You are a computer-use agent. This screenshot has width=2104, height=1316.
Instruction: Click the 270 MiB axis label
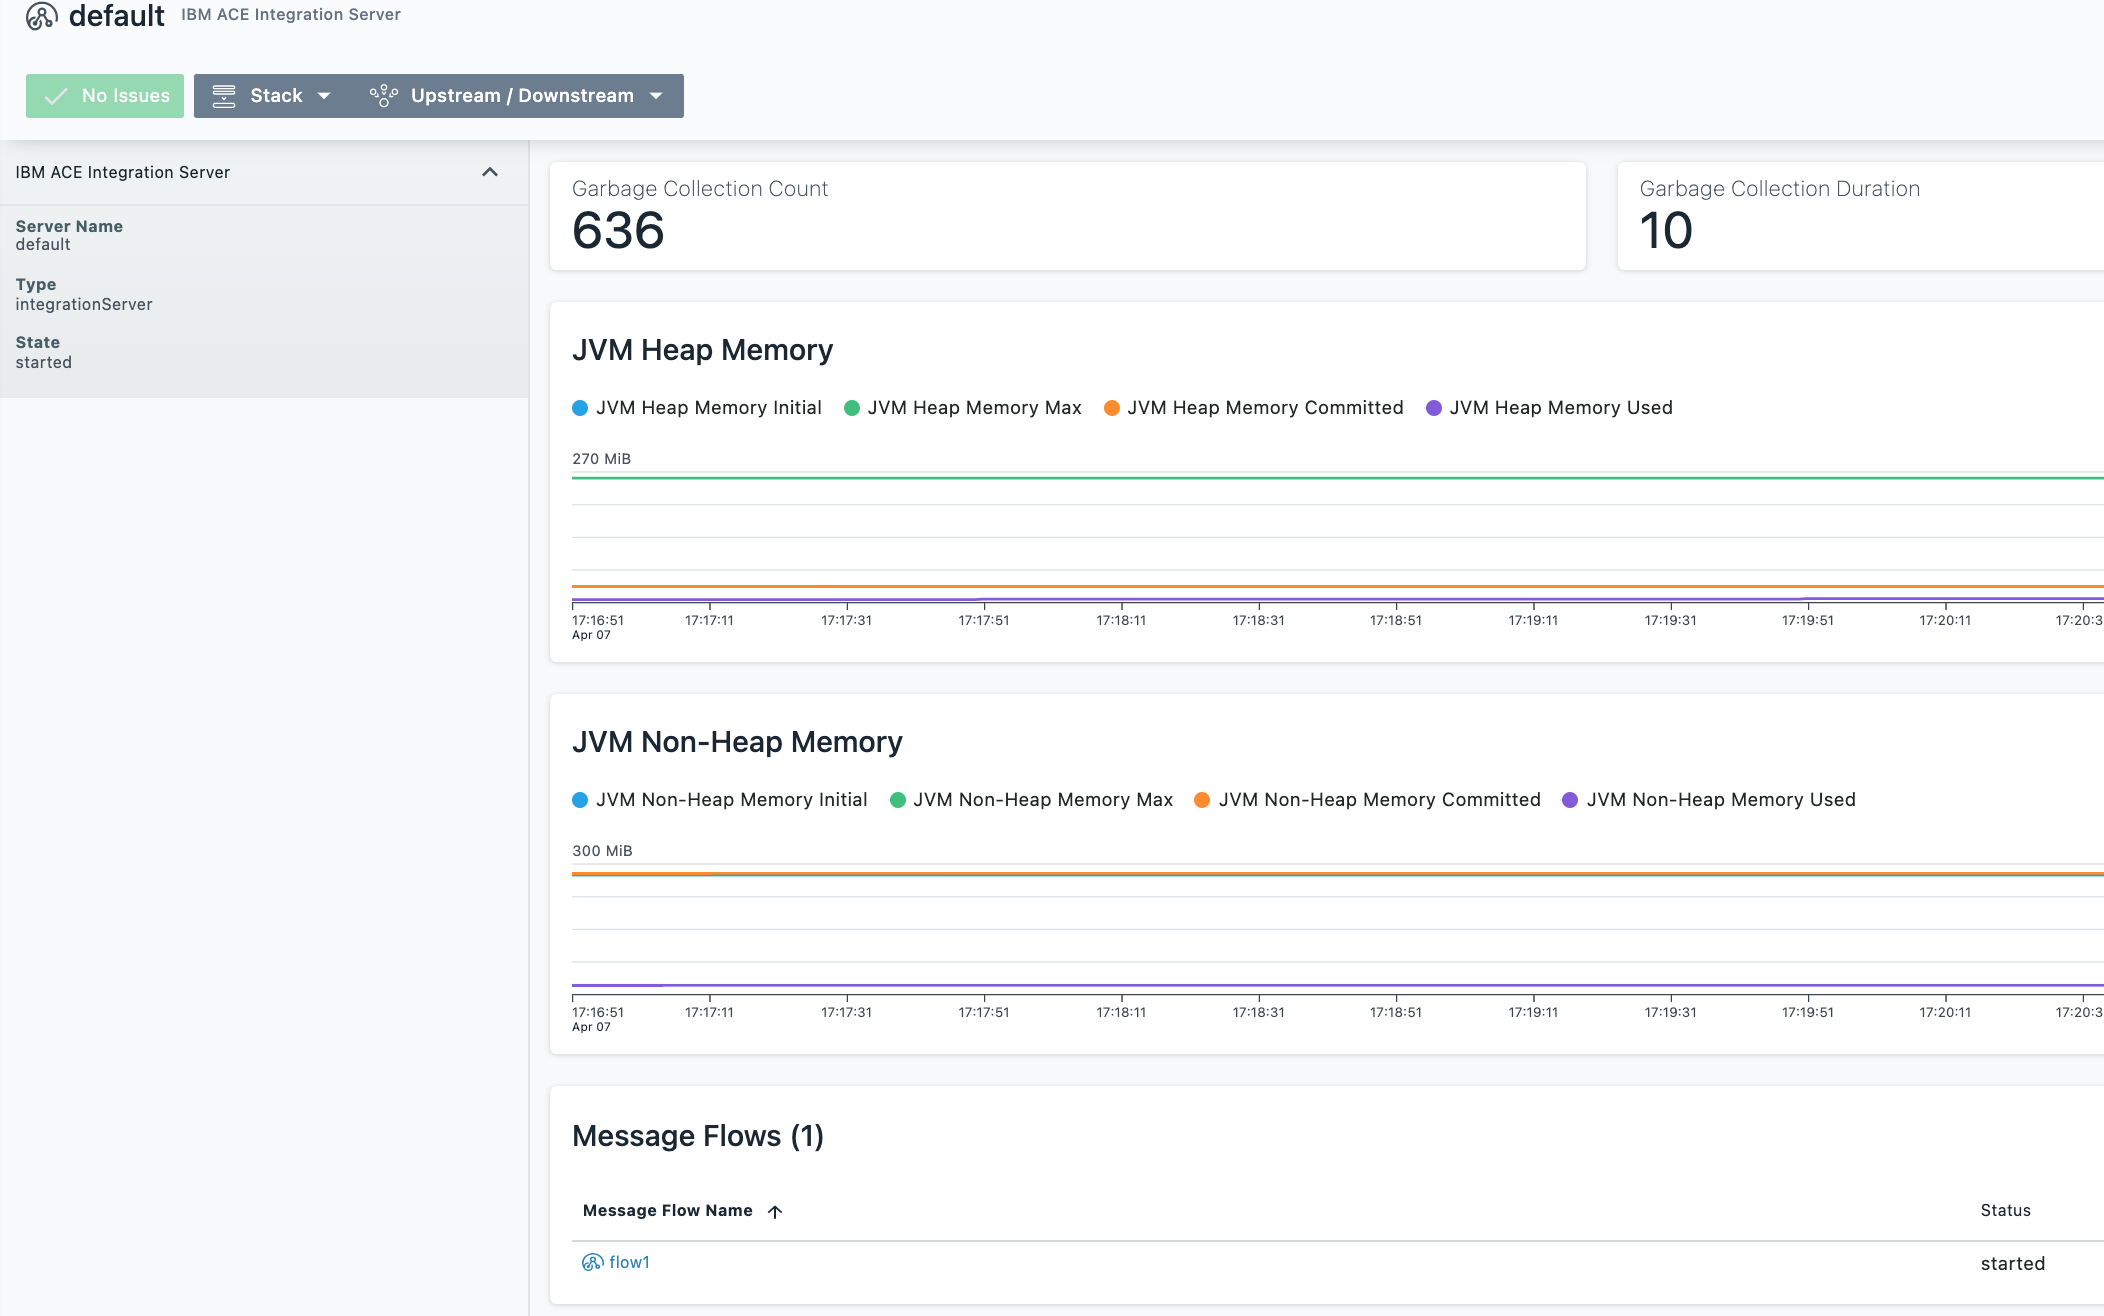point(602,459)
